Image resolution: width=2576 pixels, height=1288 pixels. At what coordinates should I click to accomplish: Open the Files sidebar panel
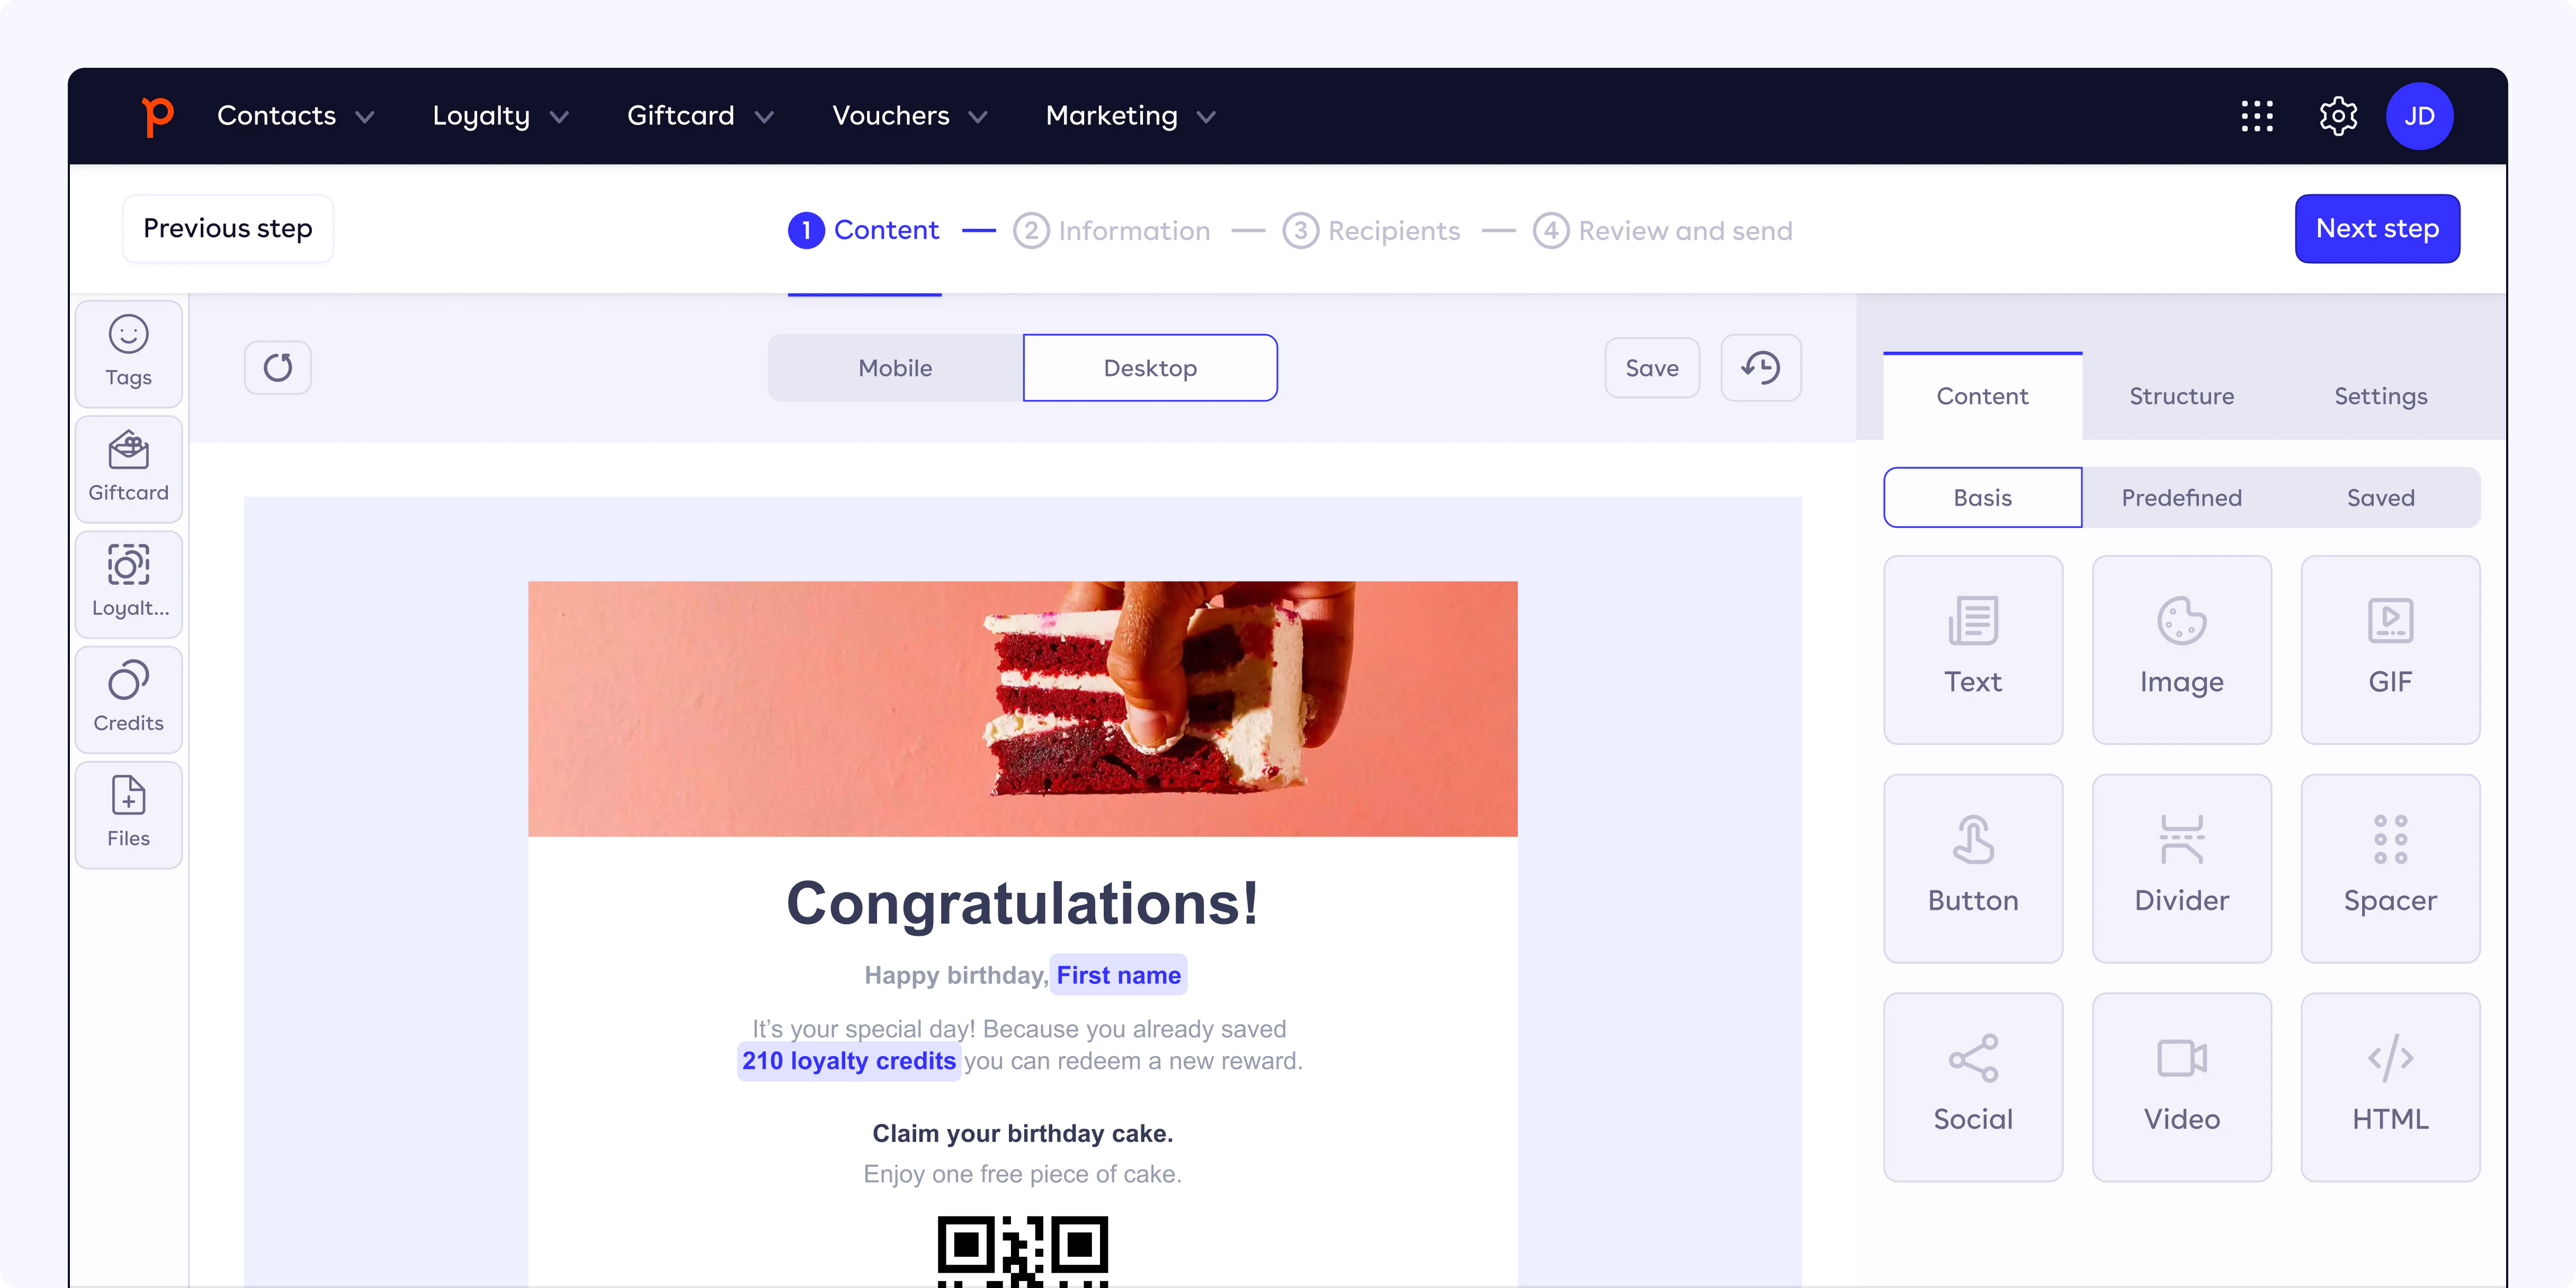(128, 813)
